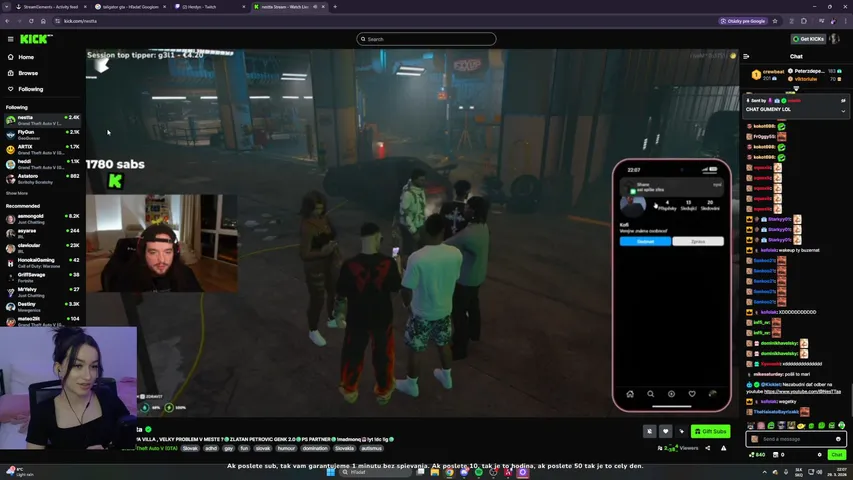Click the adhd stream tag
The width and height of the screenshot is (853, 480).
click(x=211, y=448)
